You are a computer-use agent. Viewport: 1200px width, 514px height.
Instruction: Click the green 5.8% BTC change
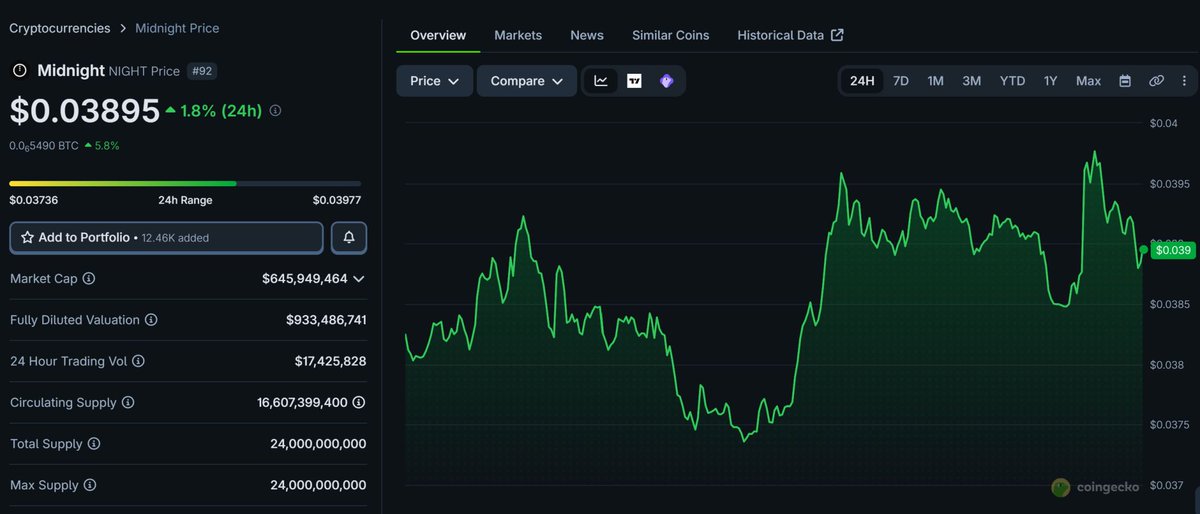102,146
